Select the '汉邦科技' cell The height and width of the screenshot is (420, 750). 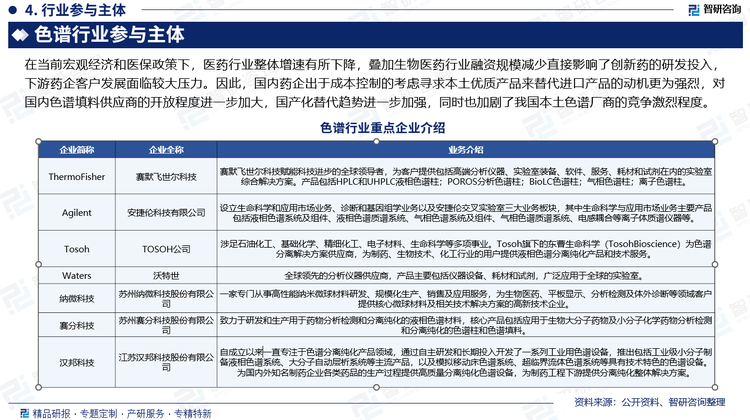coord(77,362)
